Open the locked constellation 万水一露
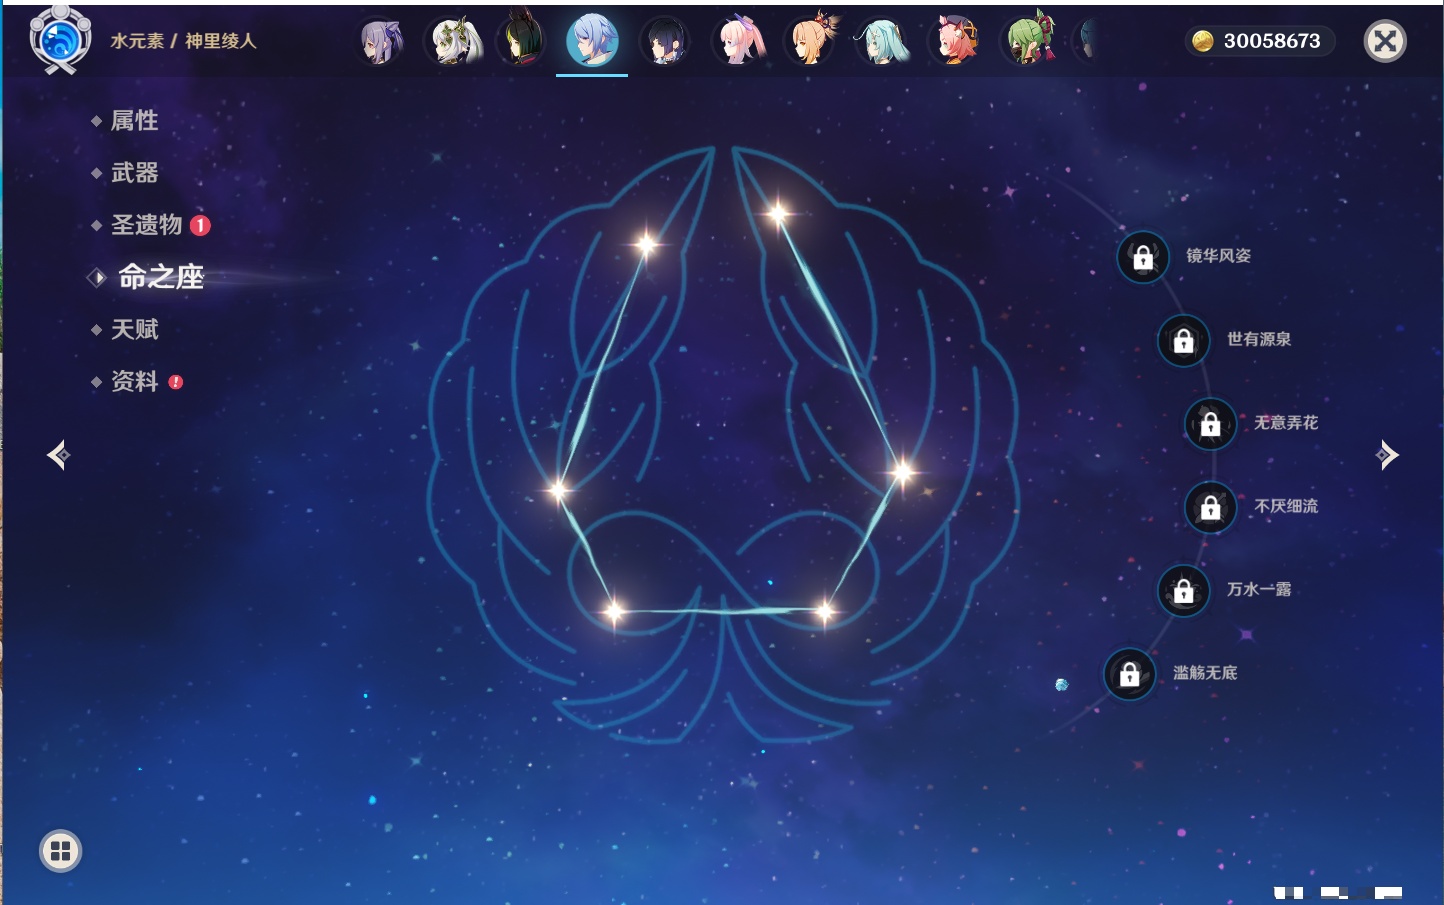 pyautogui.click(x=1184, y=591)
